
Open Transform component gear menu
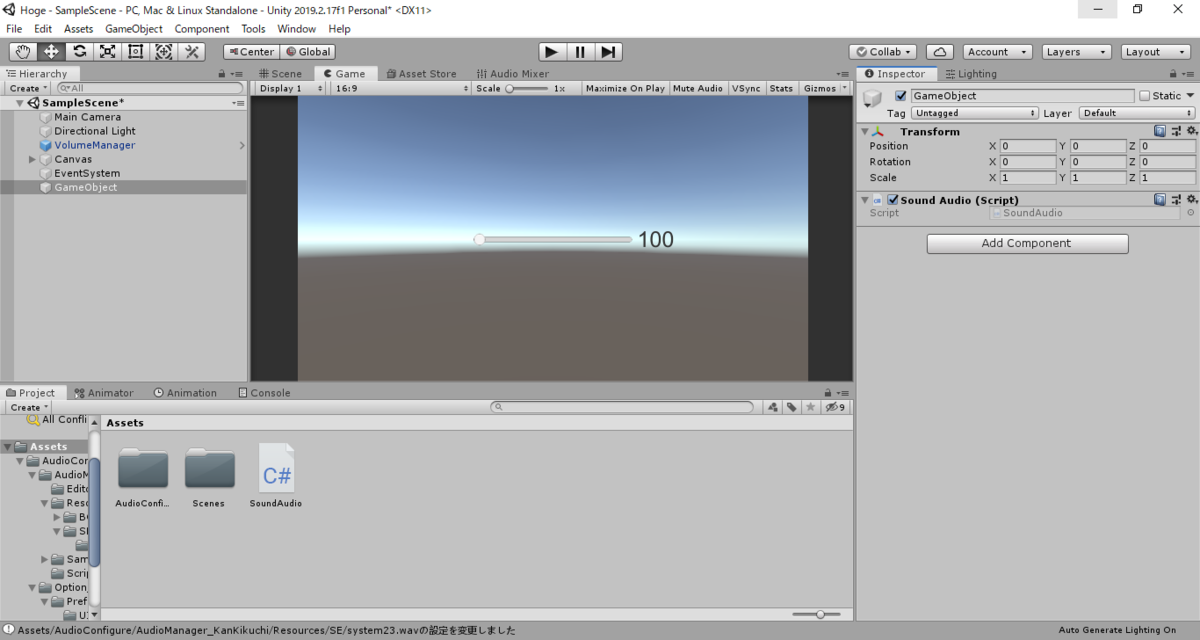pos(1190,131)
